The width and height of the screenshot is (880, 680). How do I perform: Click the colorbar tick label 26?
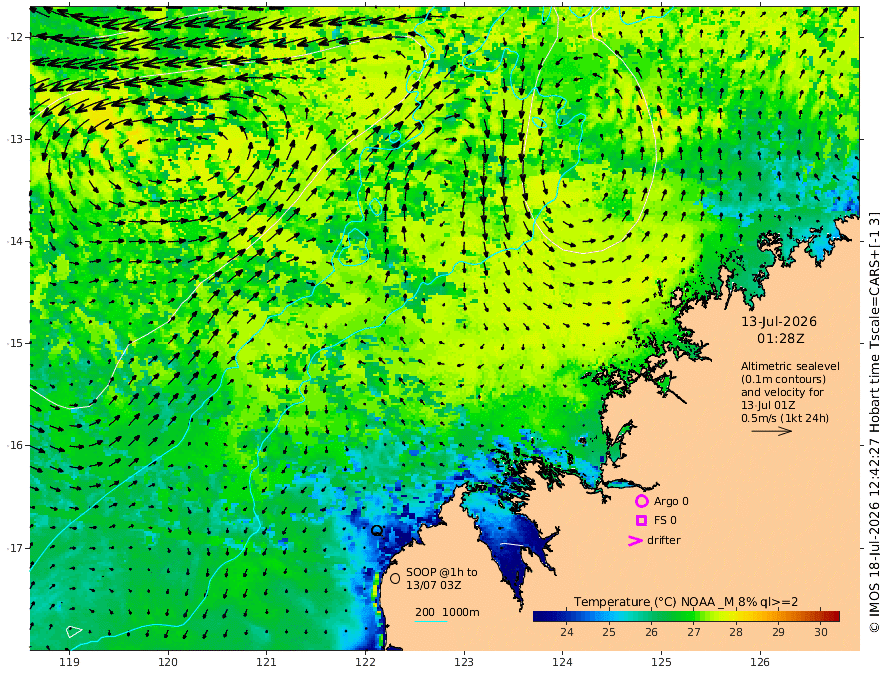tap(651, 632)
